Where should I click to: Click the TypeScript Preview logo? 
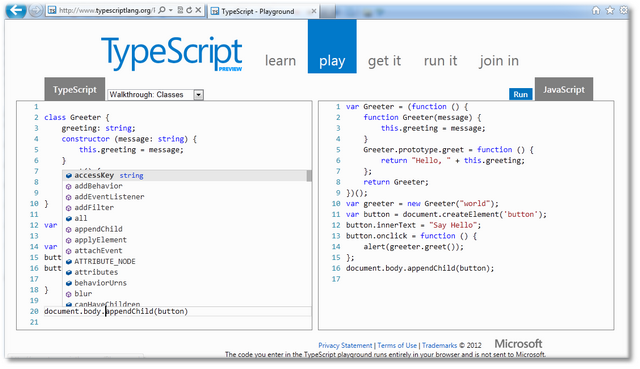click(172, 53)
